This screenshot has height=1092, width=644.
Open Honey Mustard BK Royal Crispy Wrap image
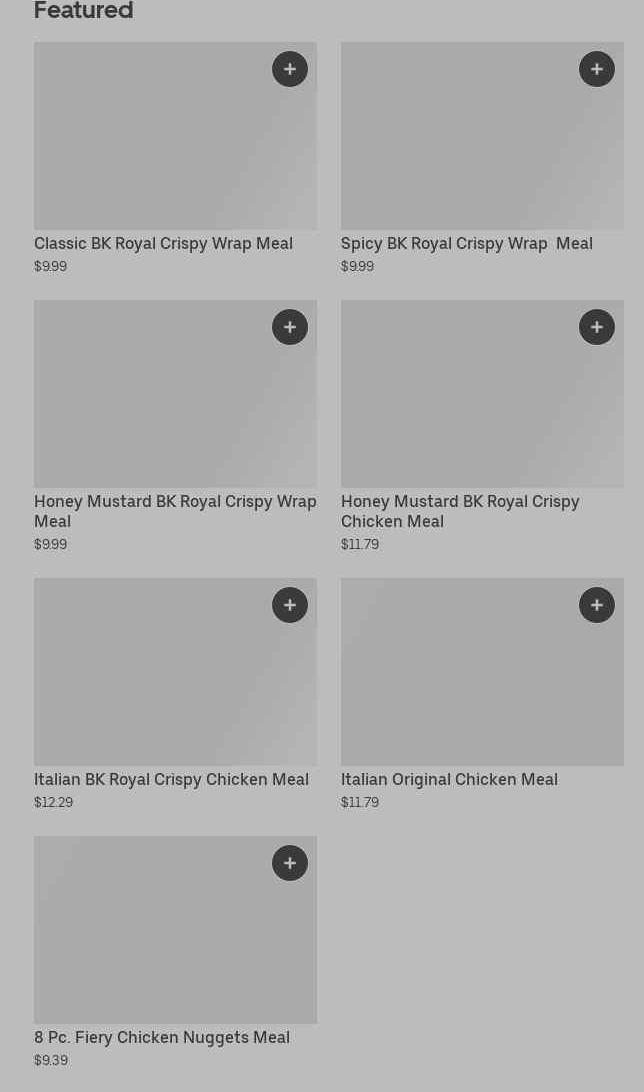click(175, 394)
